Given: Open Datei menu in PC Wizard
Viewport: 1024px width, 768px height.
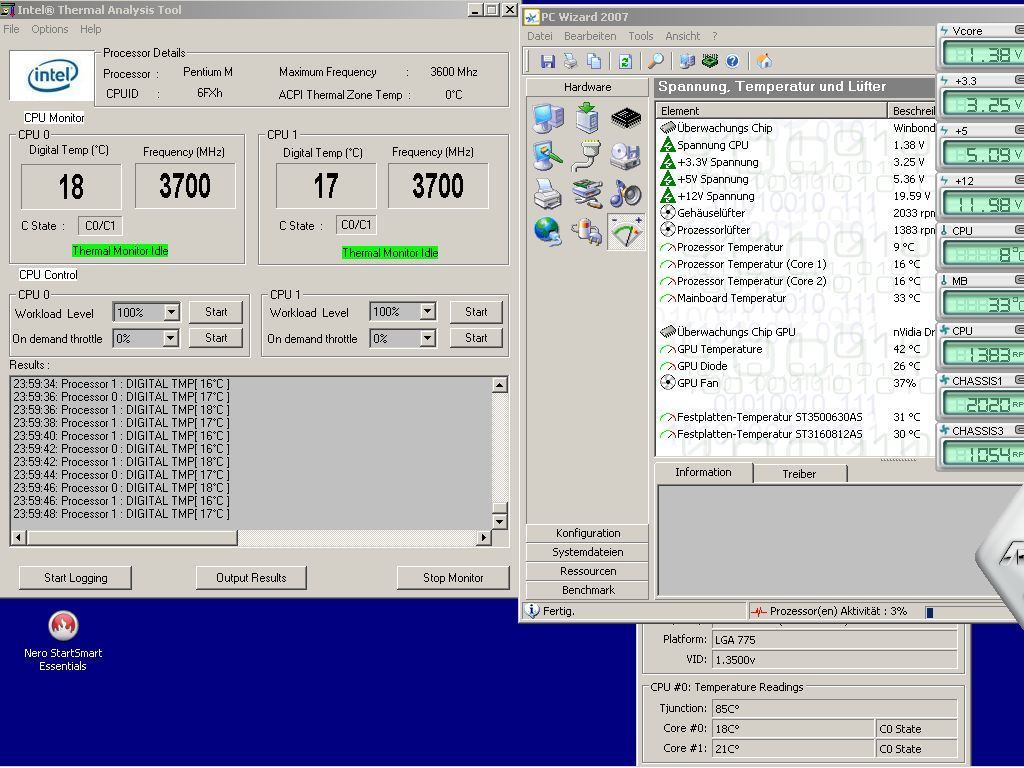Looking at the screenshot, I should pos(539,36).
